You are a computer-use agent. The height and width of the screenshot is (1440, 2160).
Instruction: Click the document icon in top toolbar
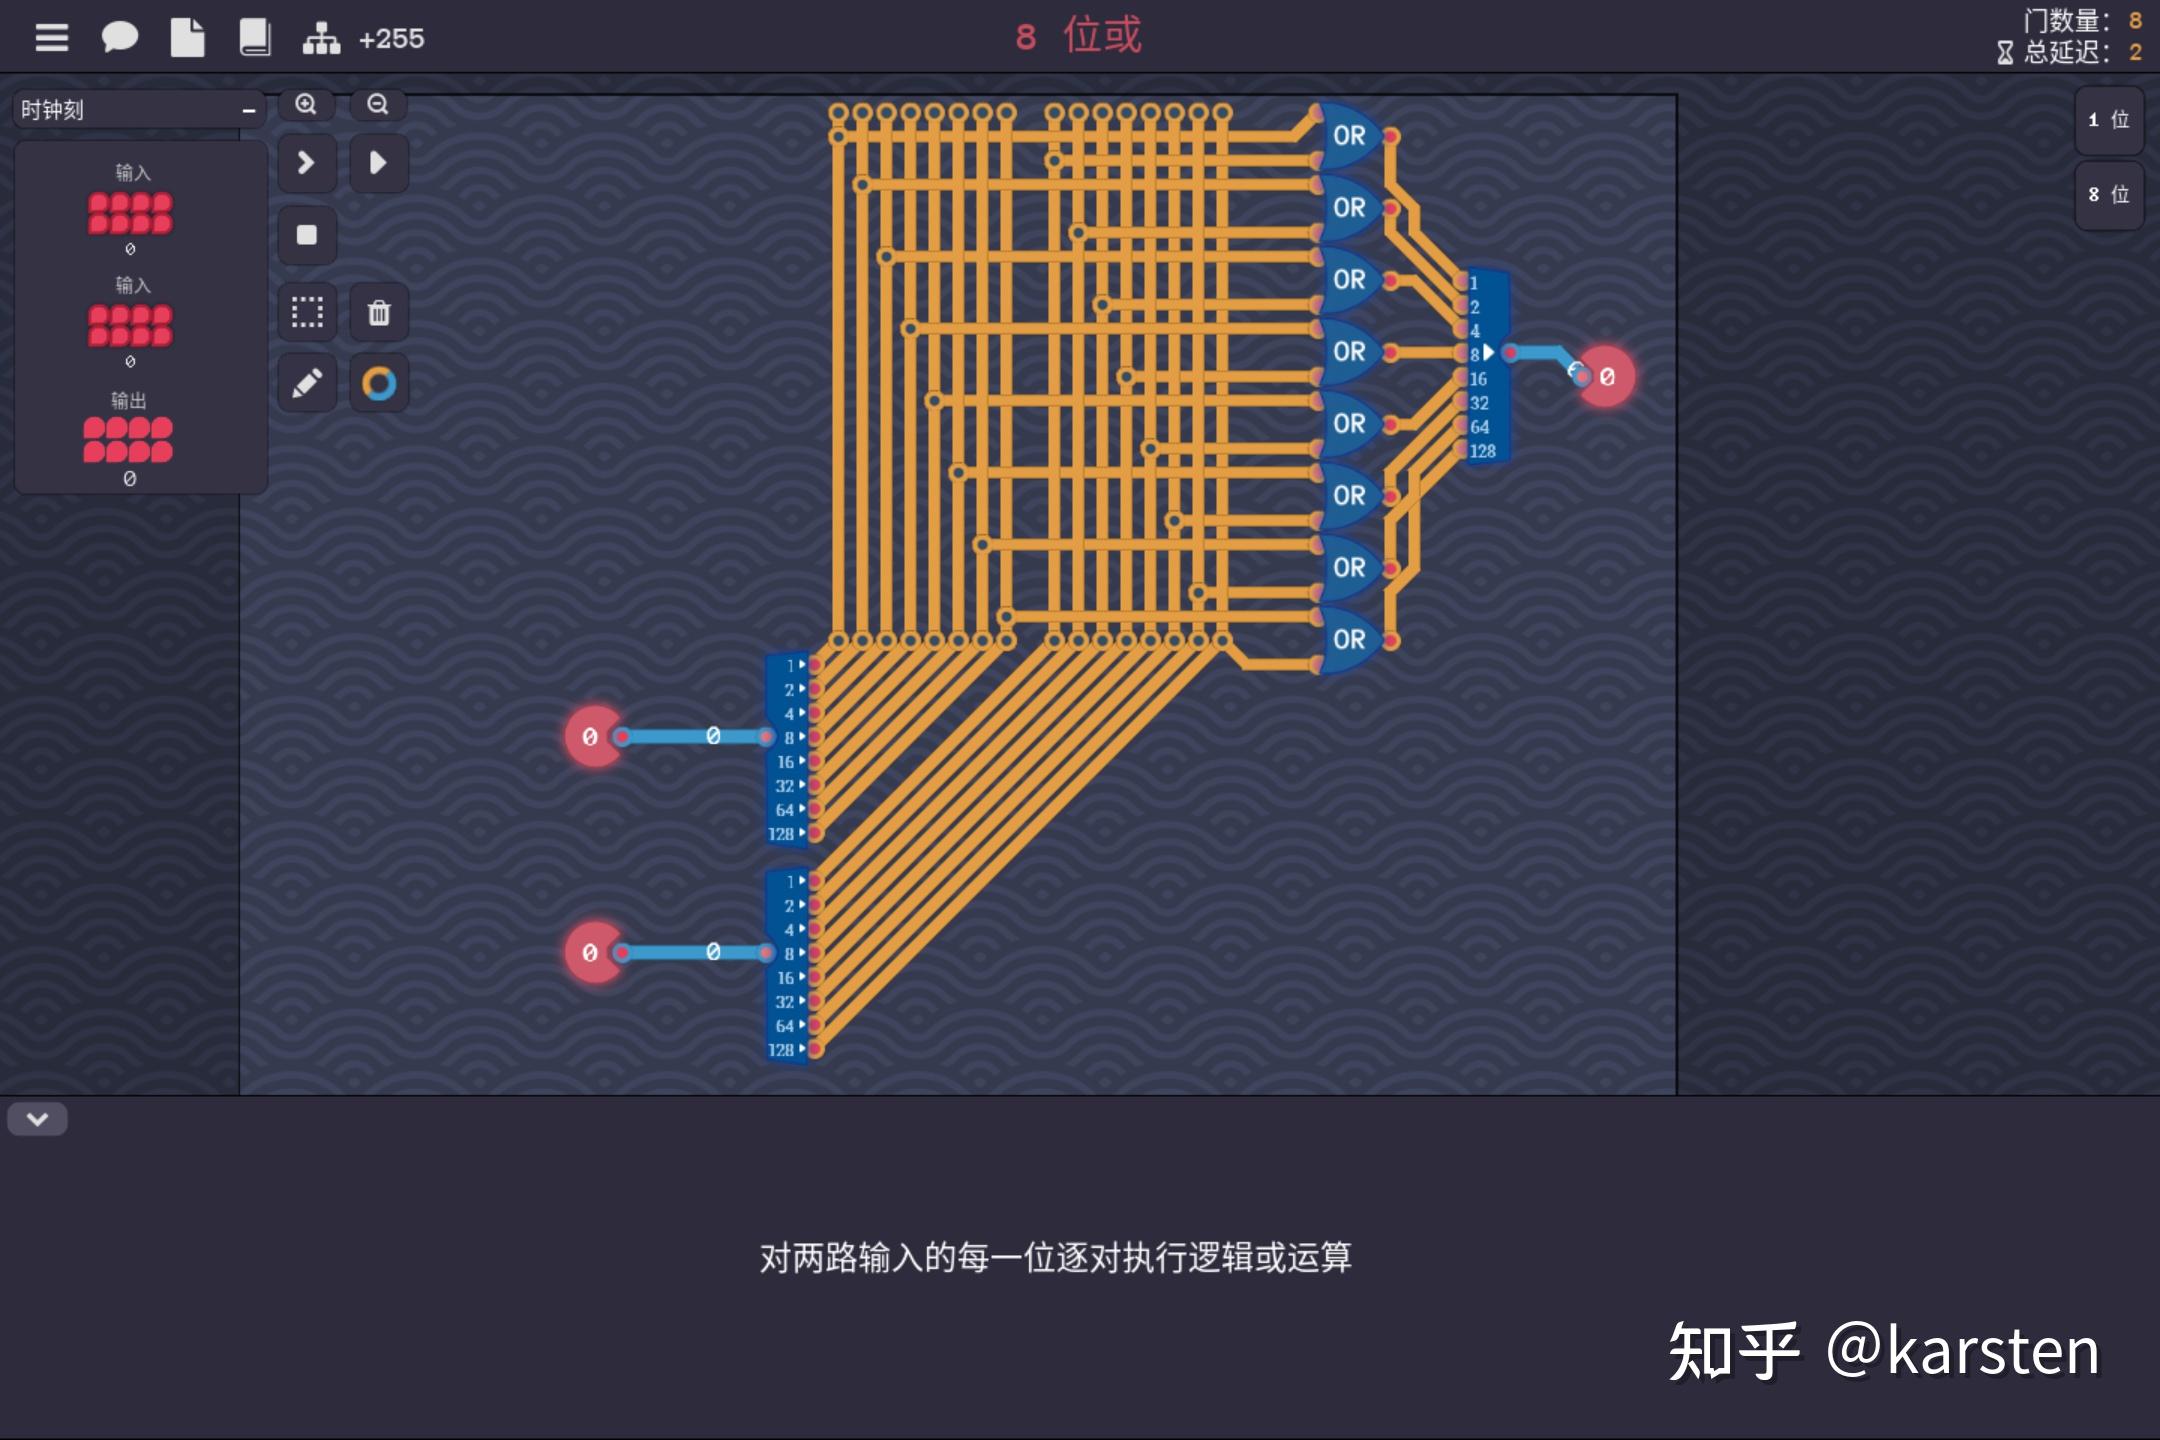coord(188,37)
